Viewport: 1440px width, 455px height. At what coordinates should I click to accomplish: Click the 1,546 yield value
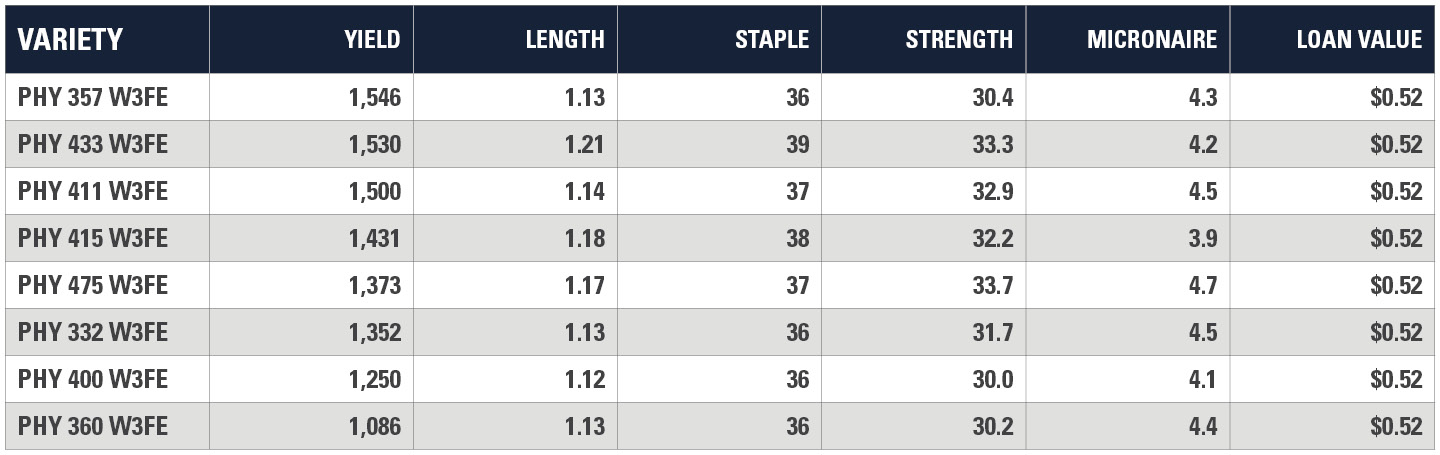pos(374,97)
